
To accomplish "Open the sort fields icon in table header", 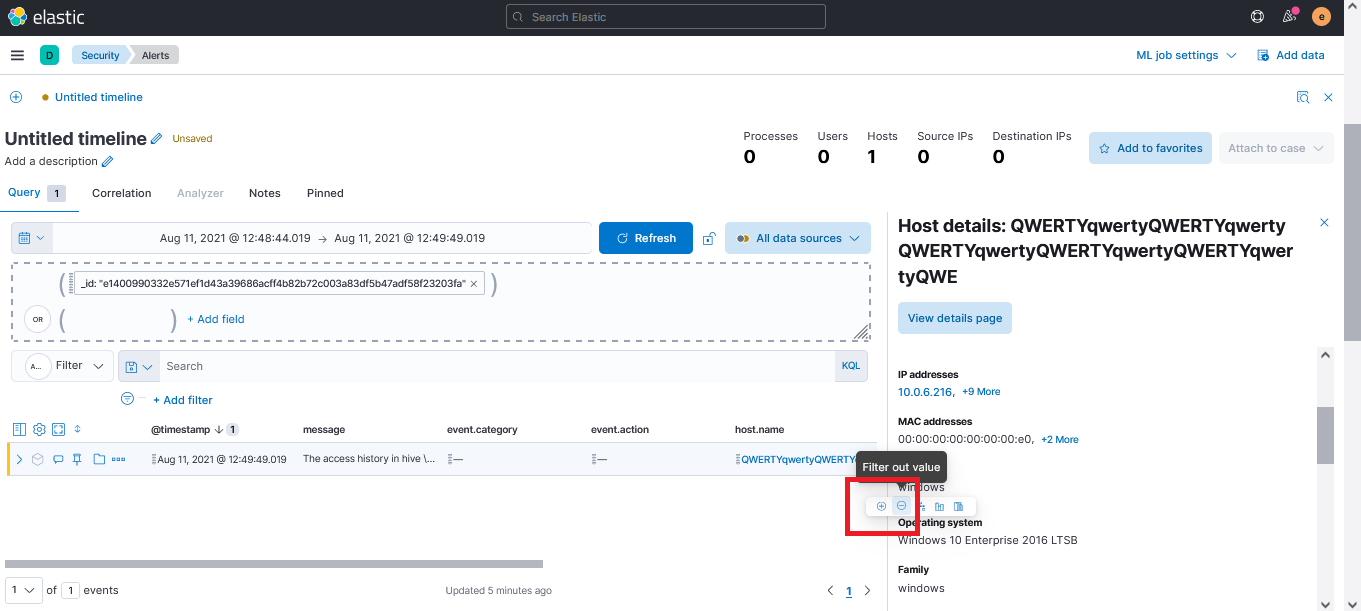I will (x=78, y=429).
